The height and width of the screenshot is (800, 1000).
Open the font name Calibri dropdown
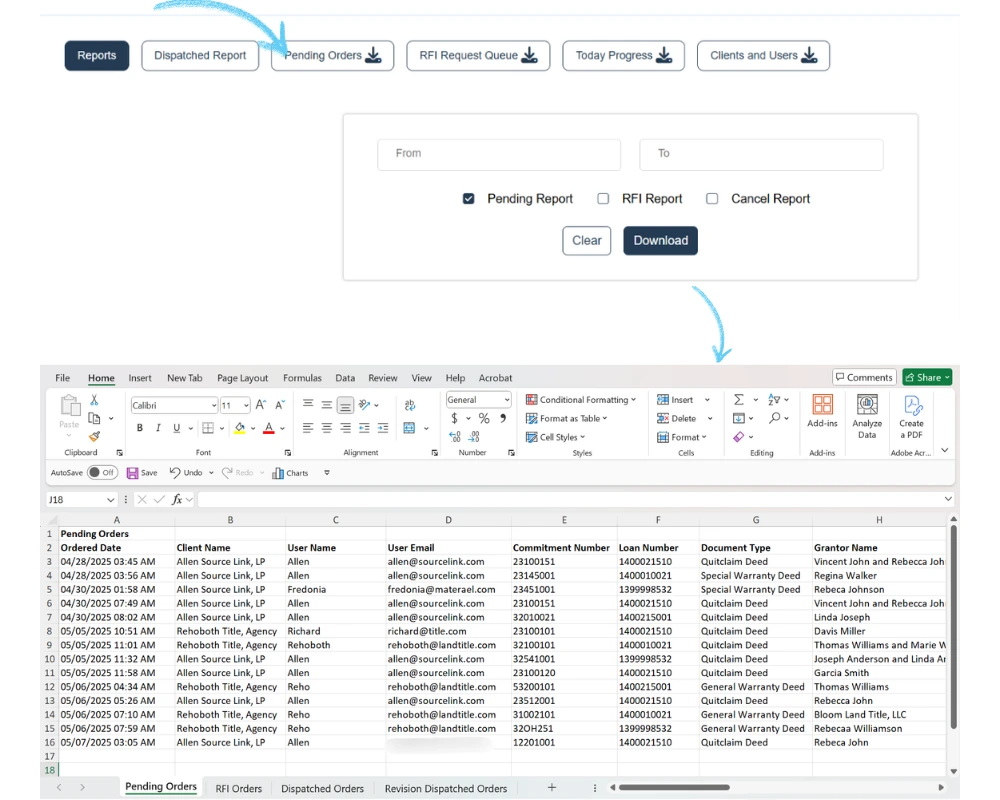point(214,406)
